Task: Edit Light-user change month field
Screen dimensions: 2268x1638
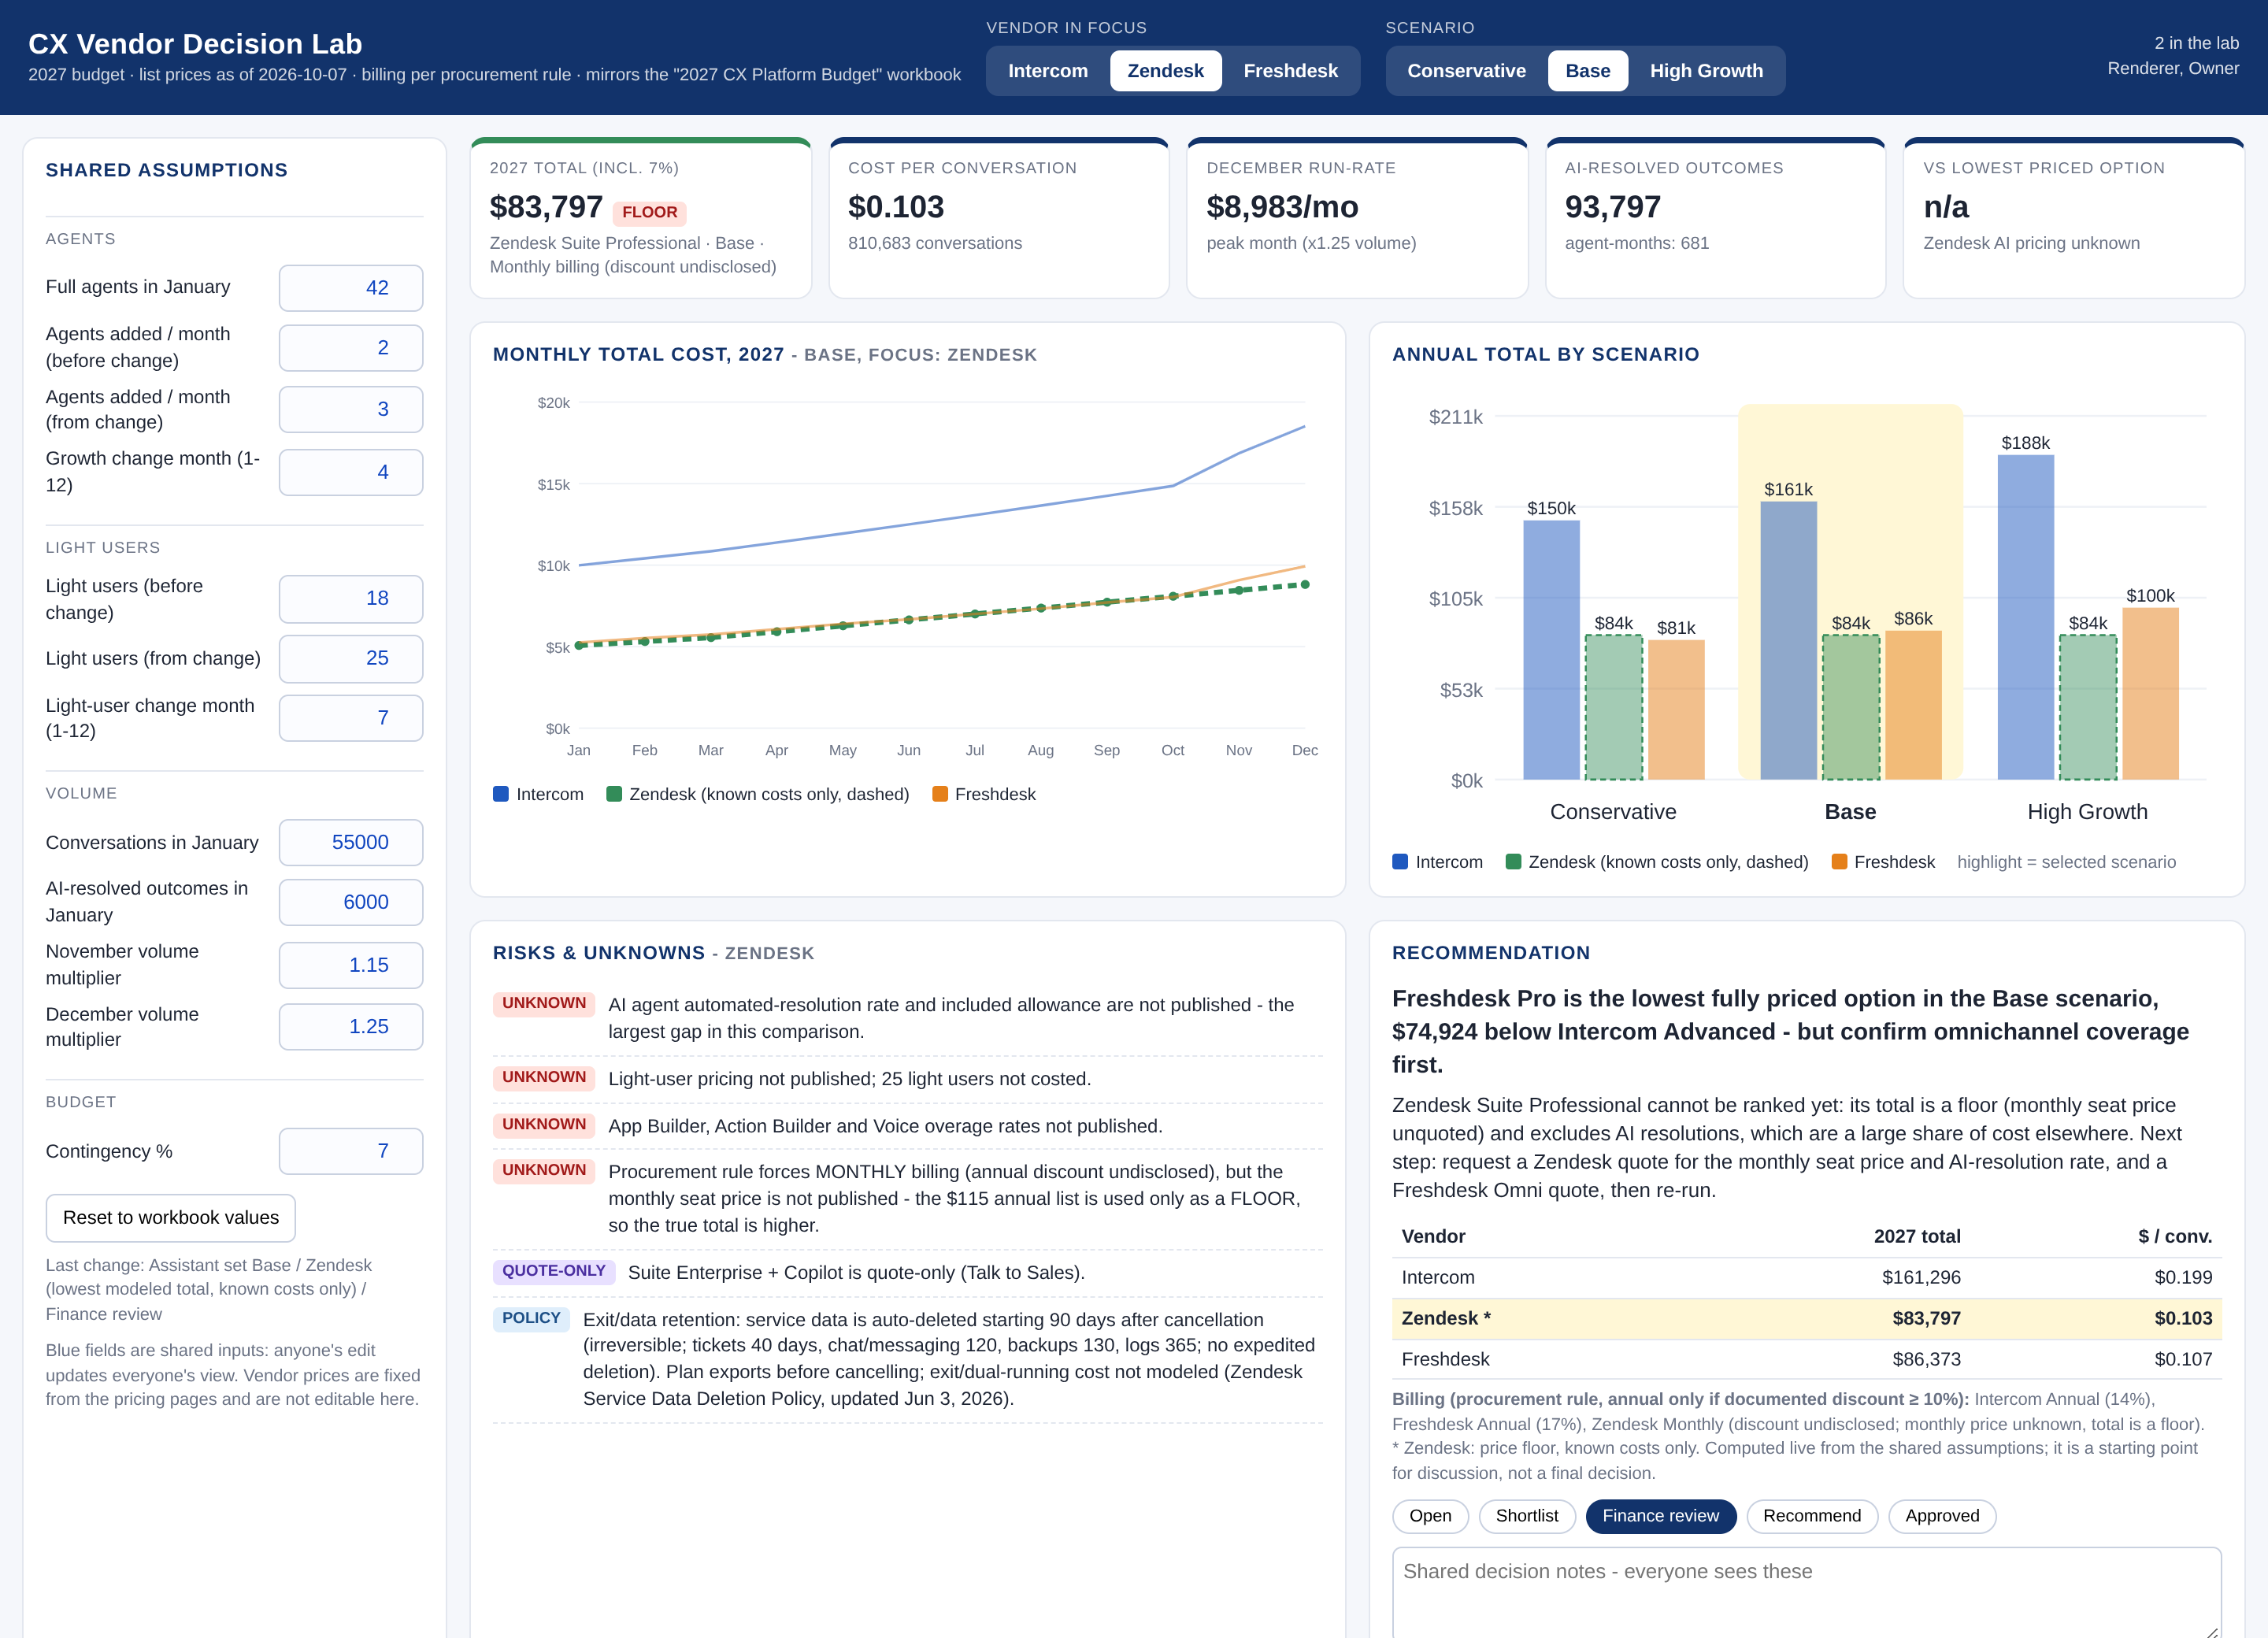Action: 351,718
